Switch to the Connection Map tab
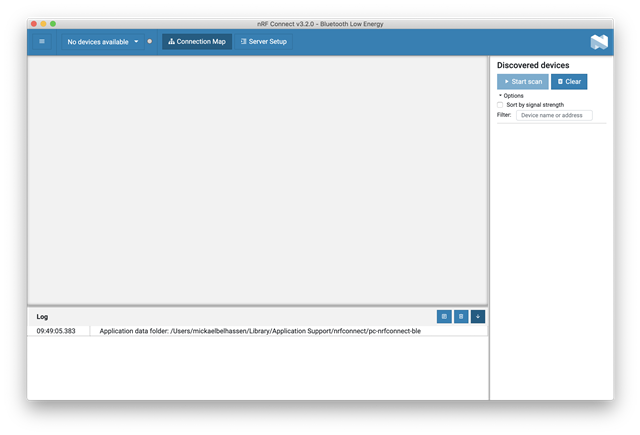Viewport: 640px width, 435px height. (x=197, y=42)
